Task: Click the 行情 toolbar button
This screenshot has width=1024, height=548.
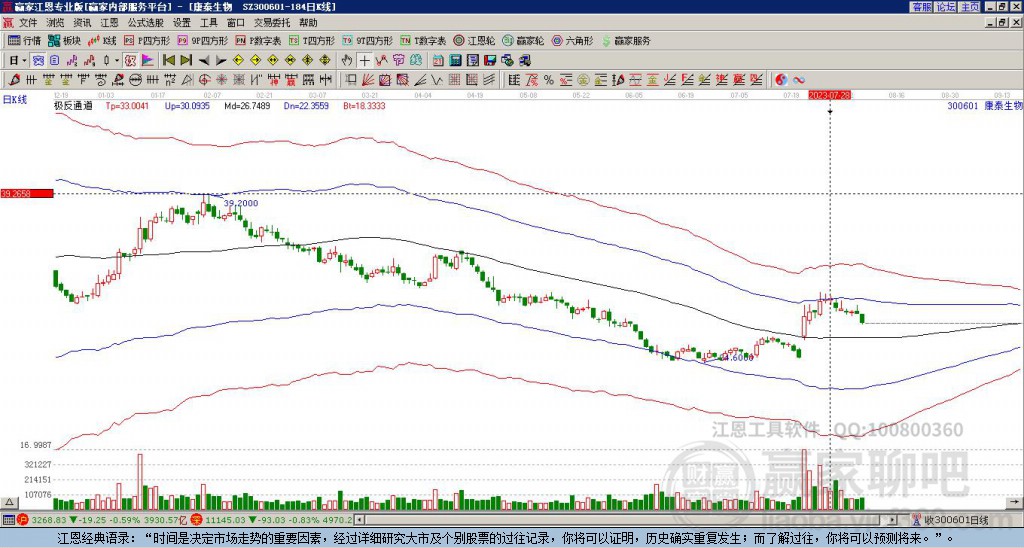Action: point(25,40)
